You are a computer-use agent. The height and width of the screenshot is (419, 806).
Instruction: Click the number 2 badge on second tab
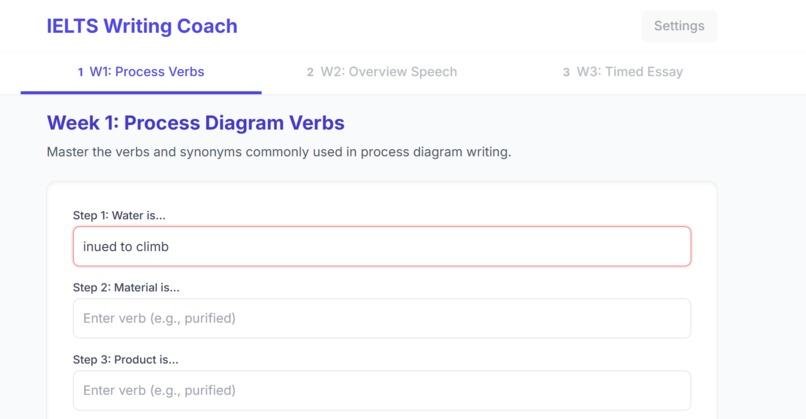310,72
